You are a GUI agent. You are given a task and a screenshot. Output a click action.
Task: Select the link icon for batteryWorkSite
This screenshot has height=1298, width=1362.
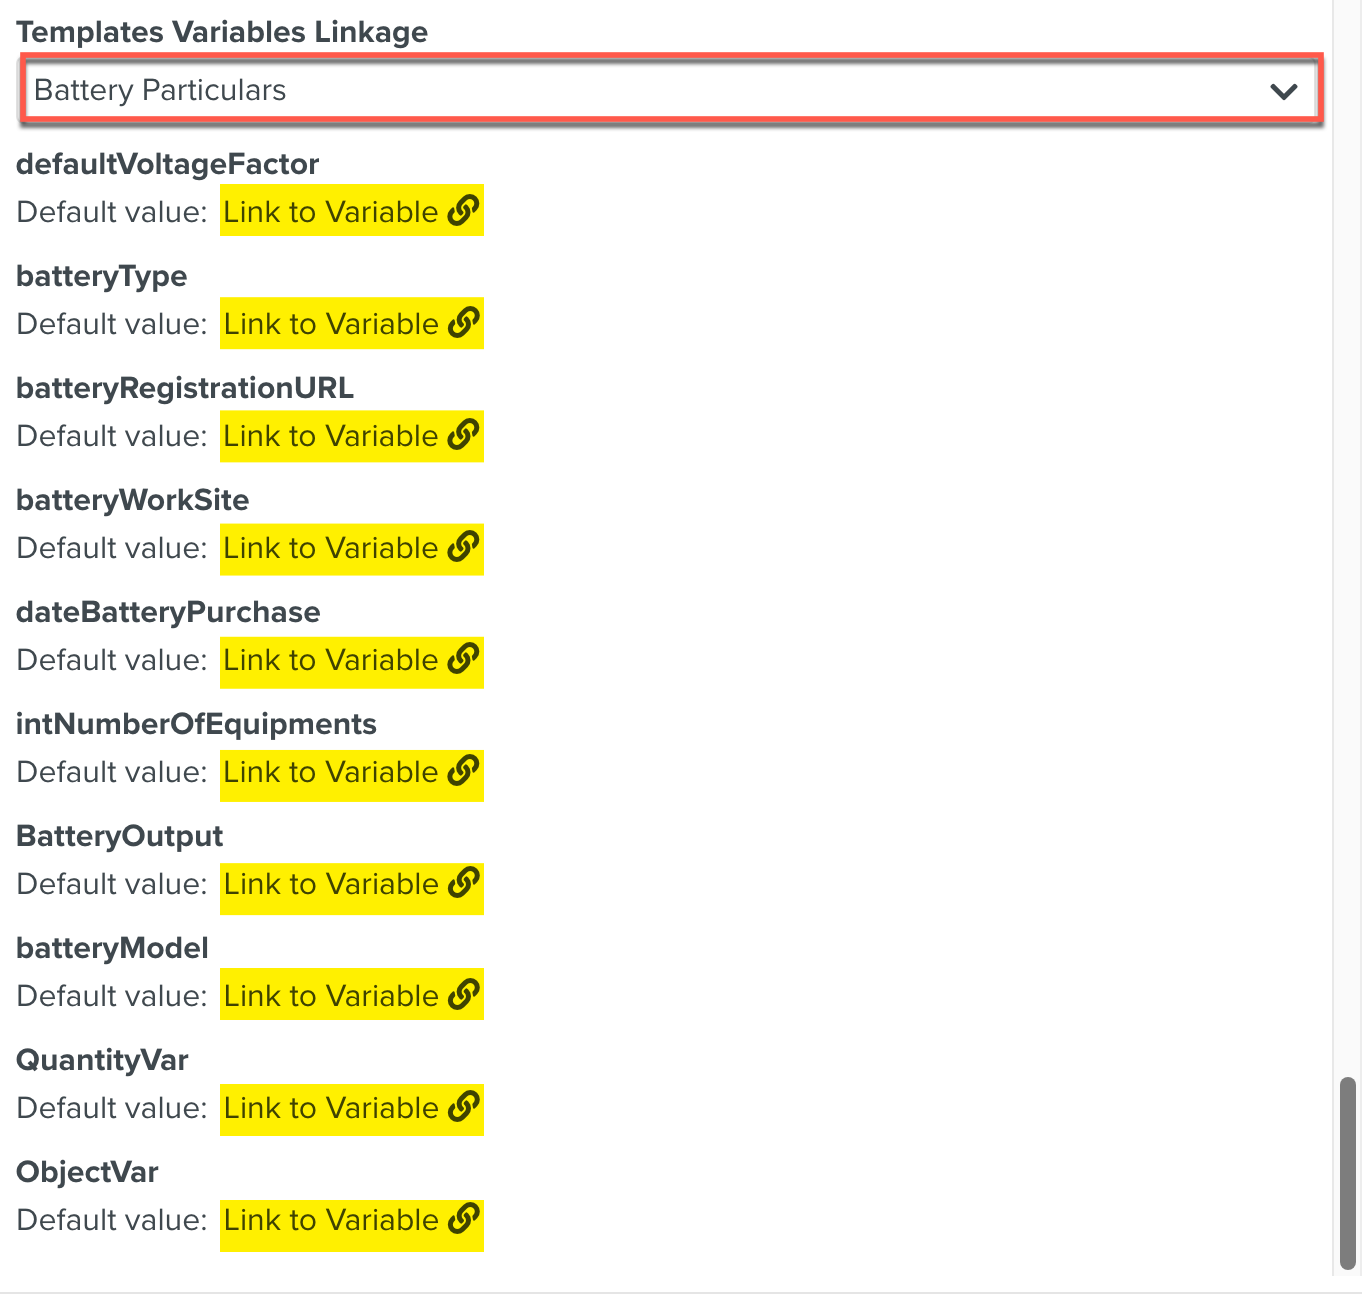pyautogui.click(x=464, y=548)
